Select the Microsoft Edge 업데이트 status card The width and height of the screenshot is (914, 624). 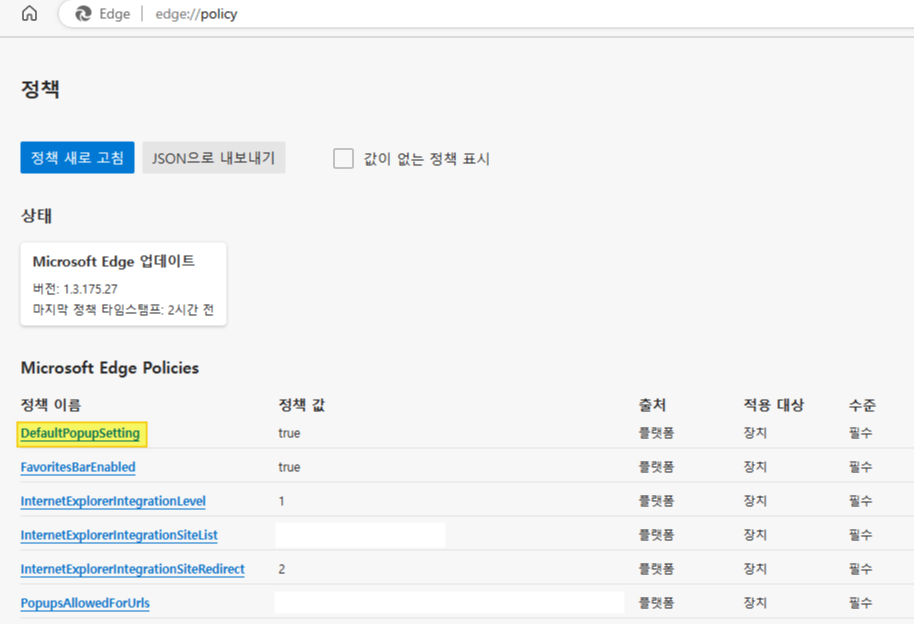click(x=122, y=284)
